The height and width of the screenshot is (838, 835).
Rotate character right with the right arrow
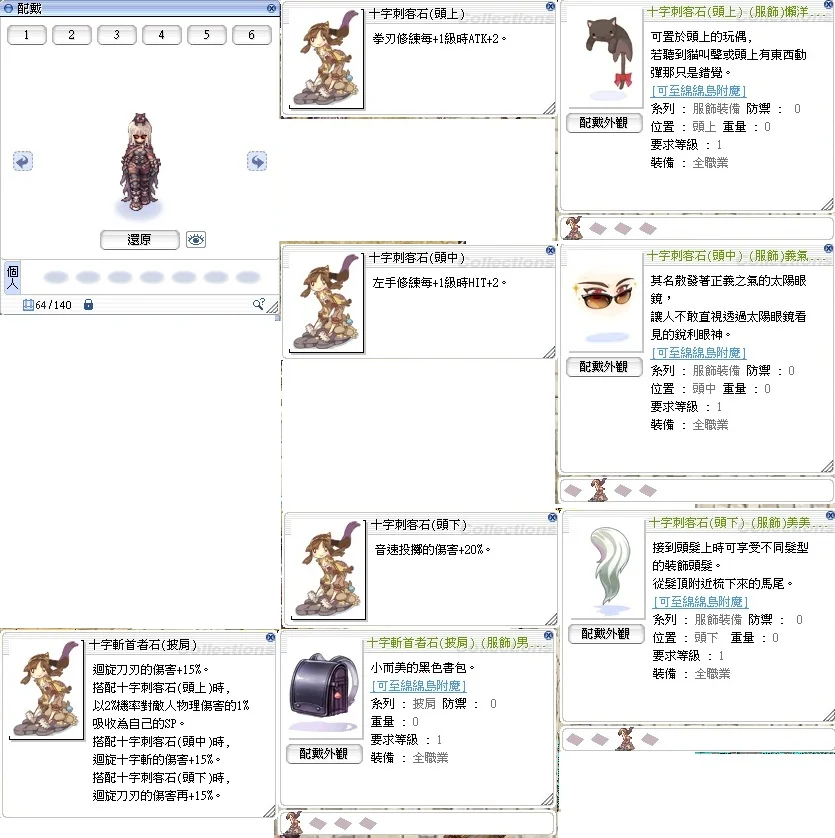point(257,161)
